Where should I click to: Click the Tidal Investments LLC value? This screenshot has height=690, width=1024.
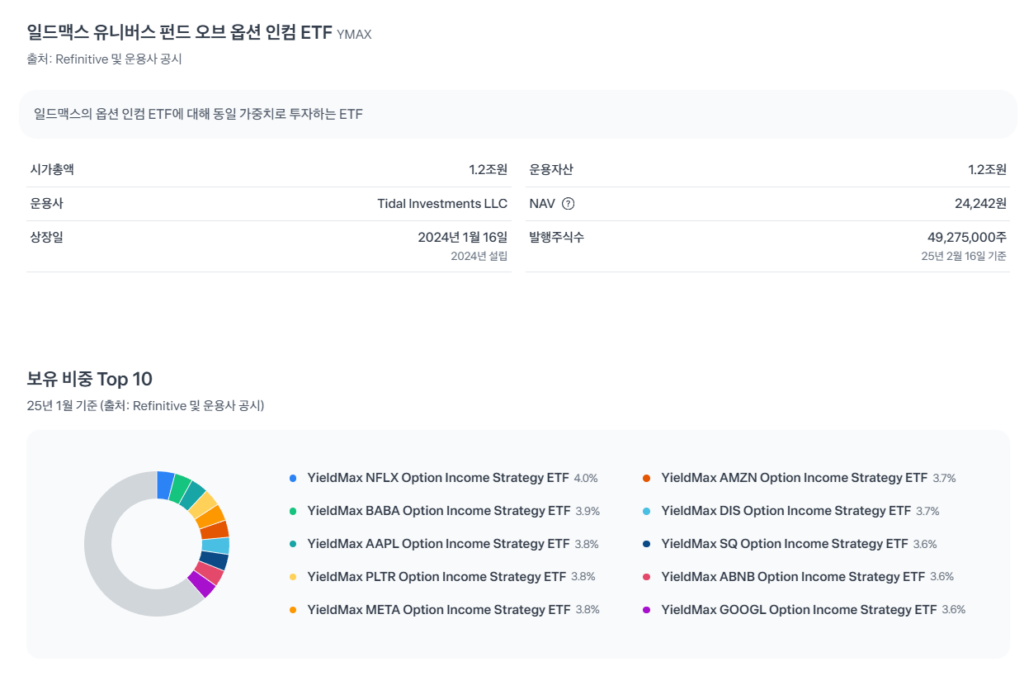[x=442, y=204]
